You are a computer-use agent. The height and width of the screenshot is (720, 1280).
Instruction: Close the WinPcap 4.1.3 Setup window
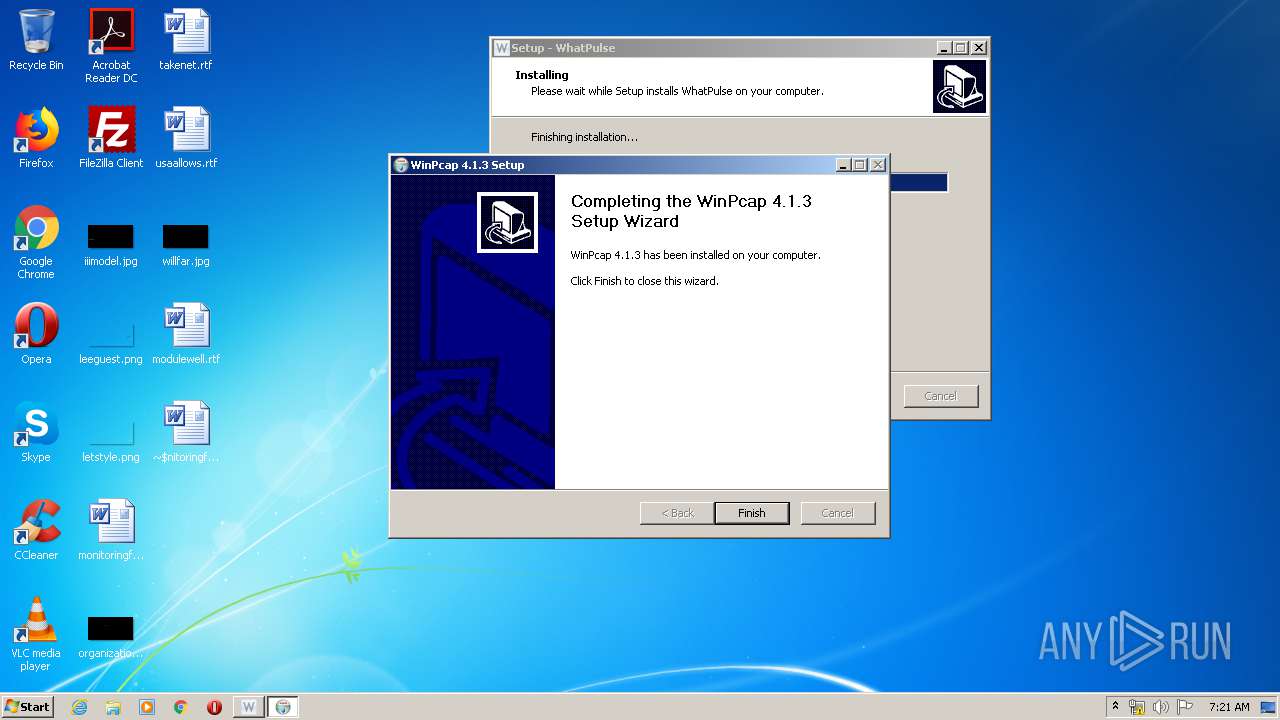[878, 165]
